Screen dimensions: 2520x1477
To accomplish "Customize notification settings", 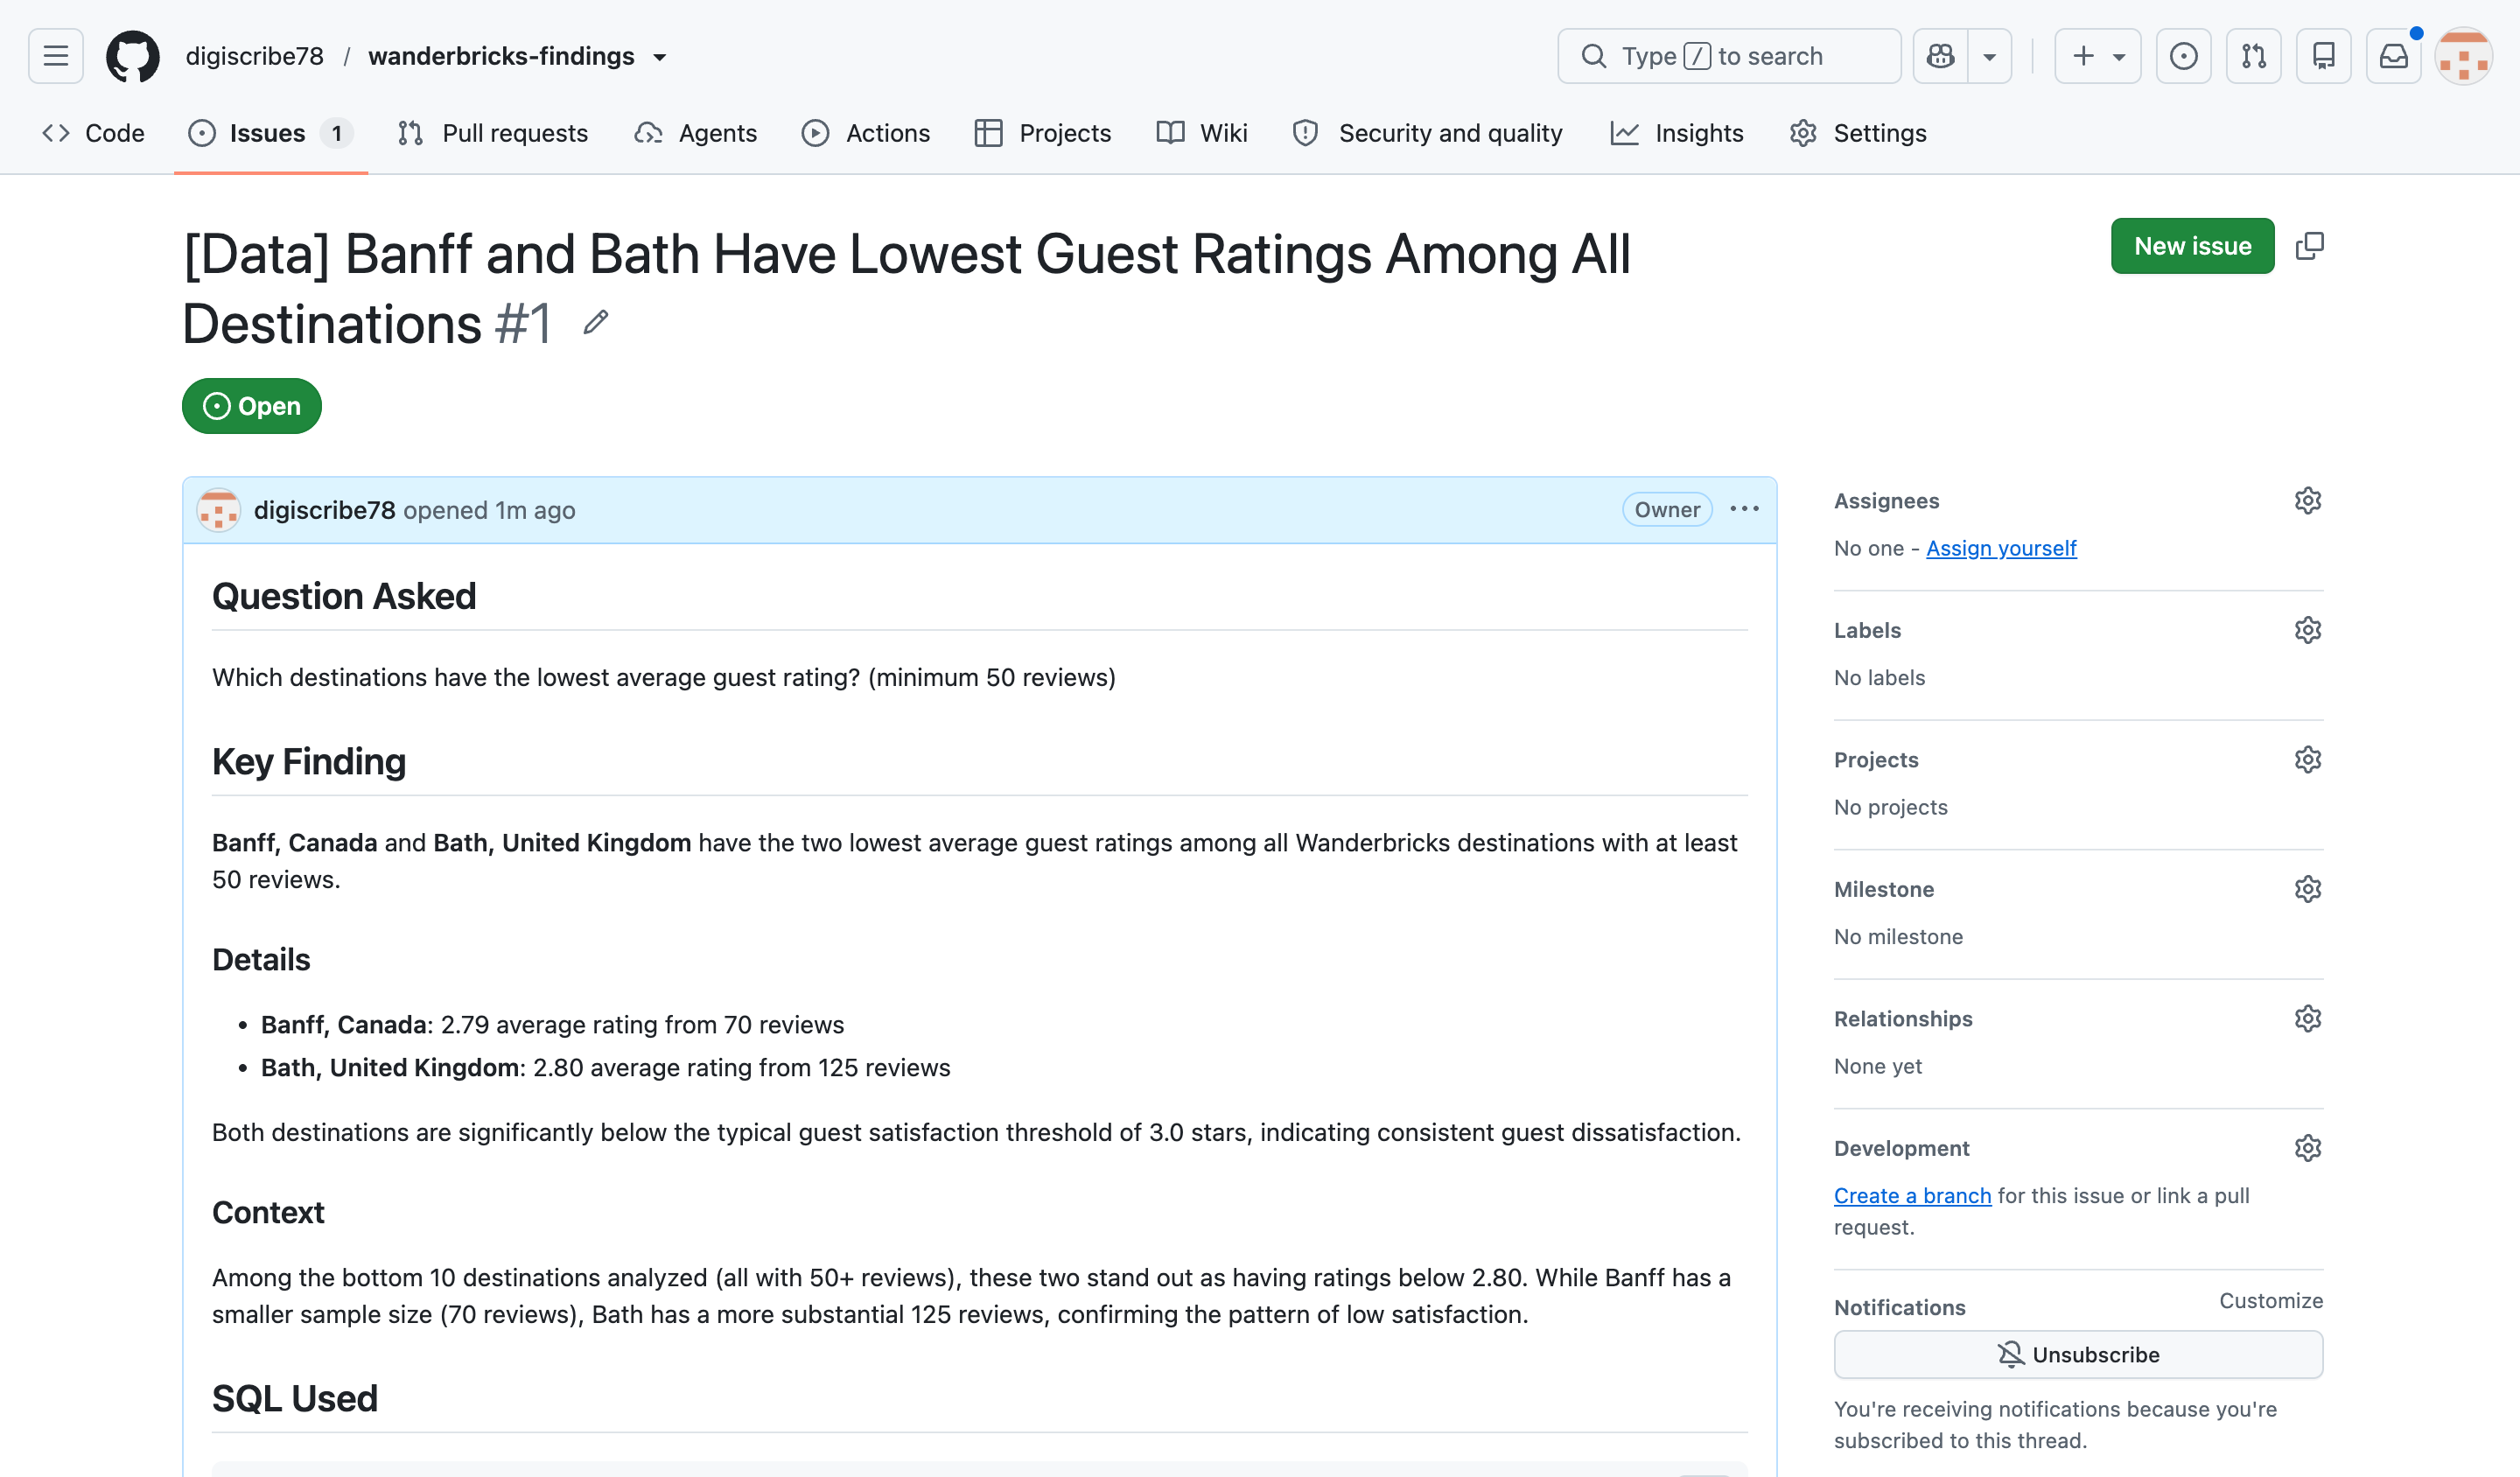I will 2271,1300.
